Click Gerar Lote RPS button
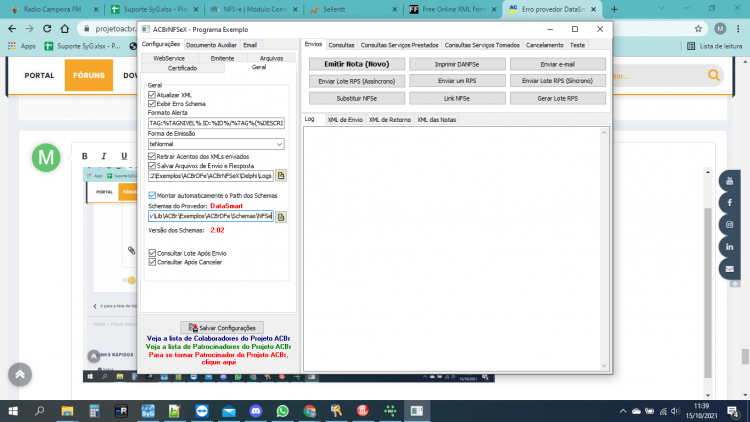The image size is (750, 422). (x=557, y=98)
